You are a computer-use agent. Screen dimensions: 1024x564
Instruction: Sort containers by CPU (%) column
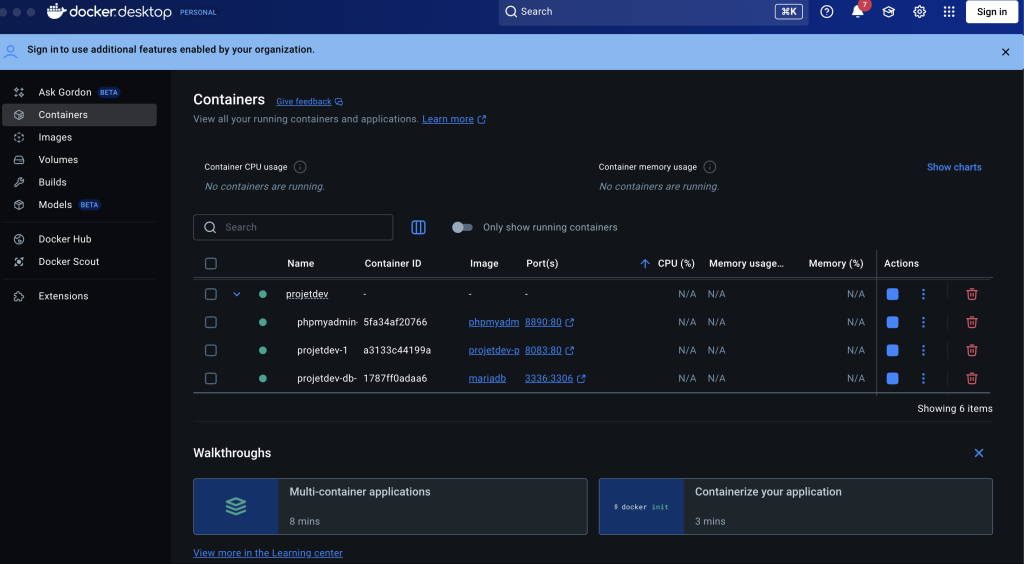point(675,264)
